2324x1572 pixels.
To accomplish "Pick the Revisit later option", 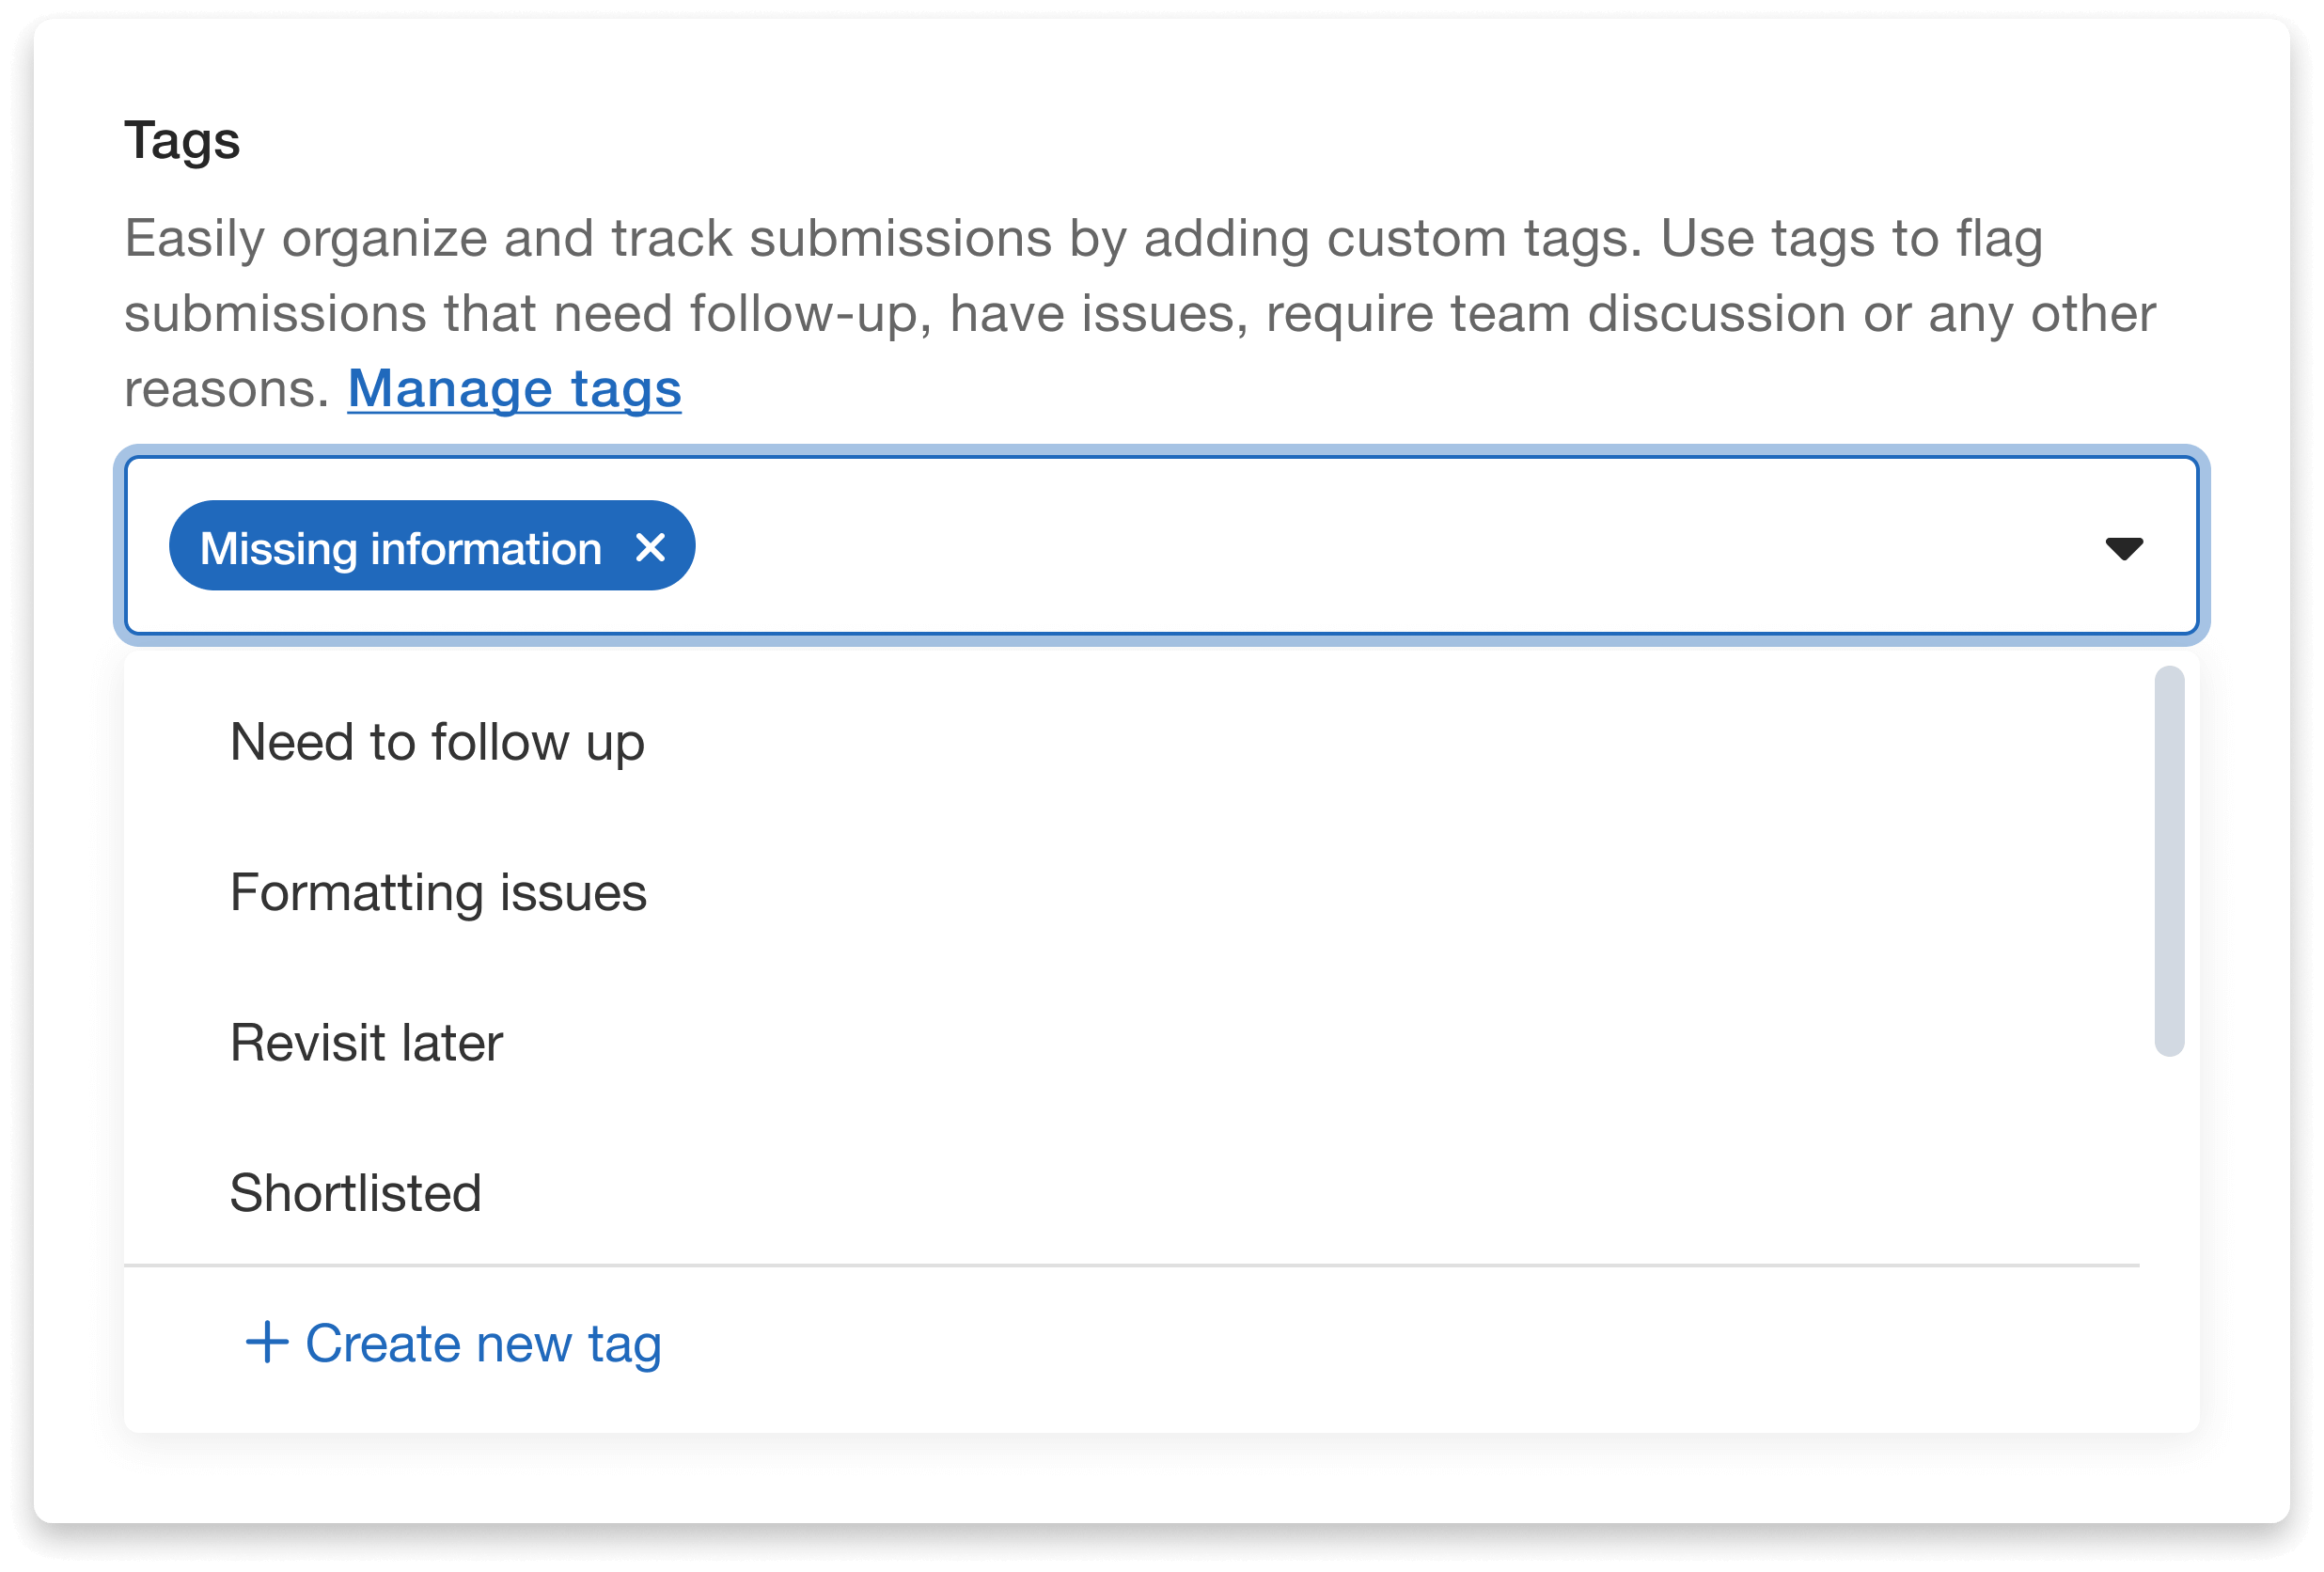I will [x=366, y=1042].
